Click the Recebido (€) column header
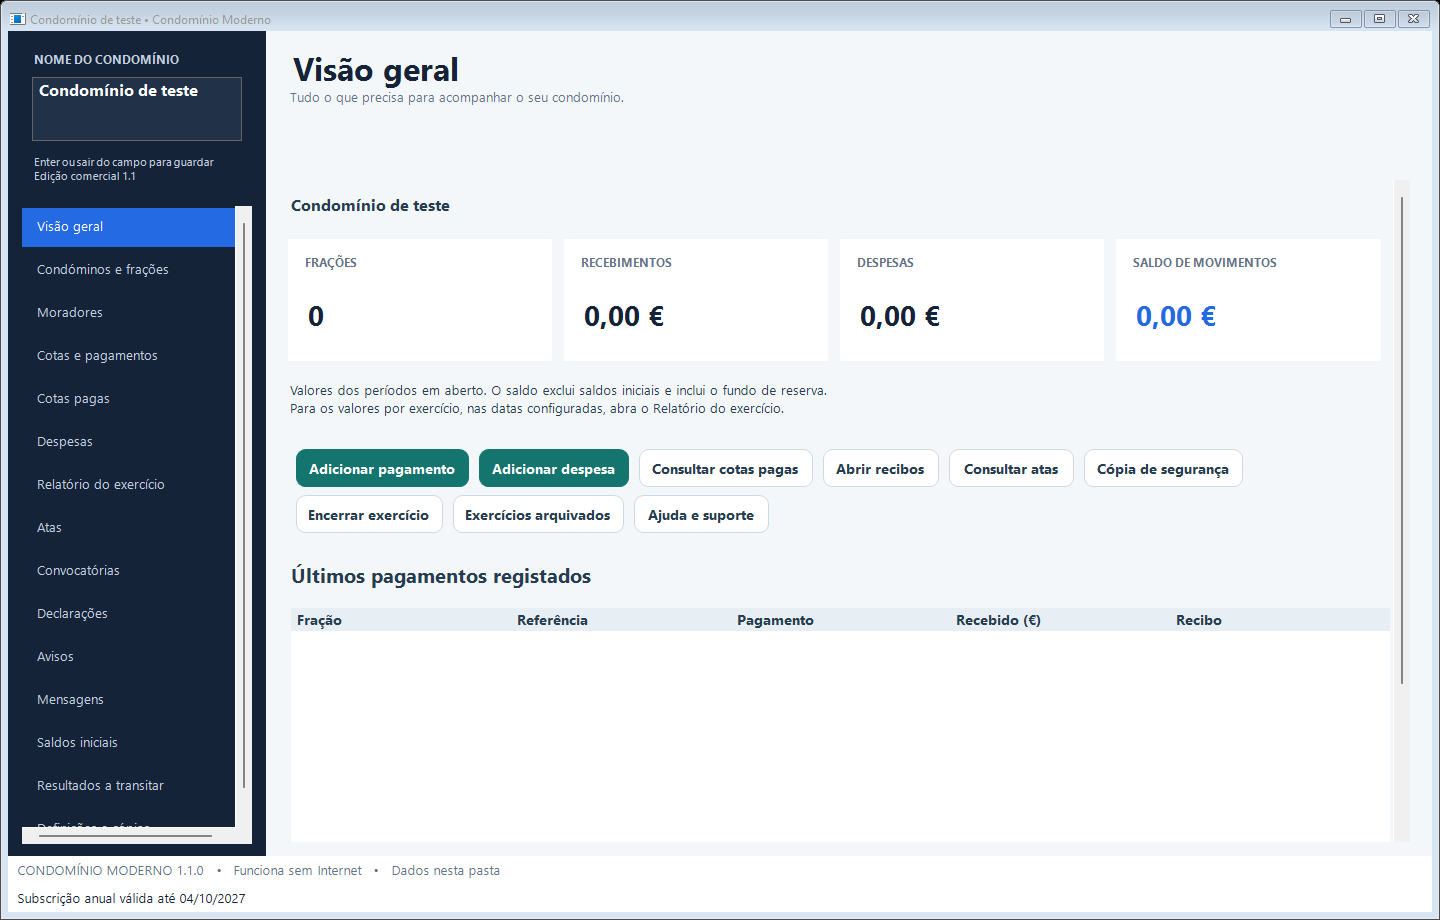Screen dimensions: 1440x920 point(1060,620)
